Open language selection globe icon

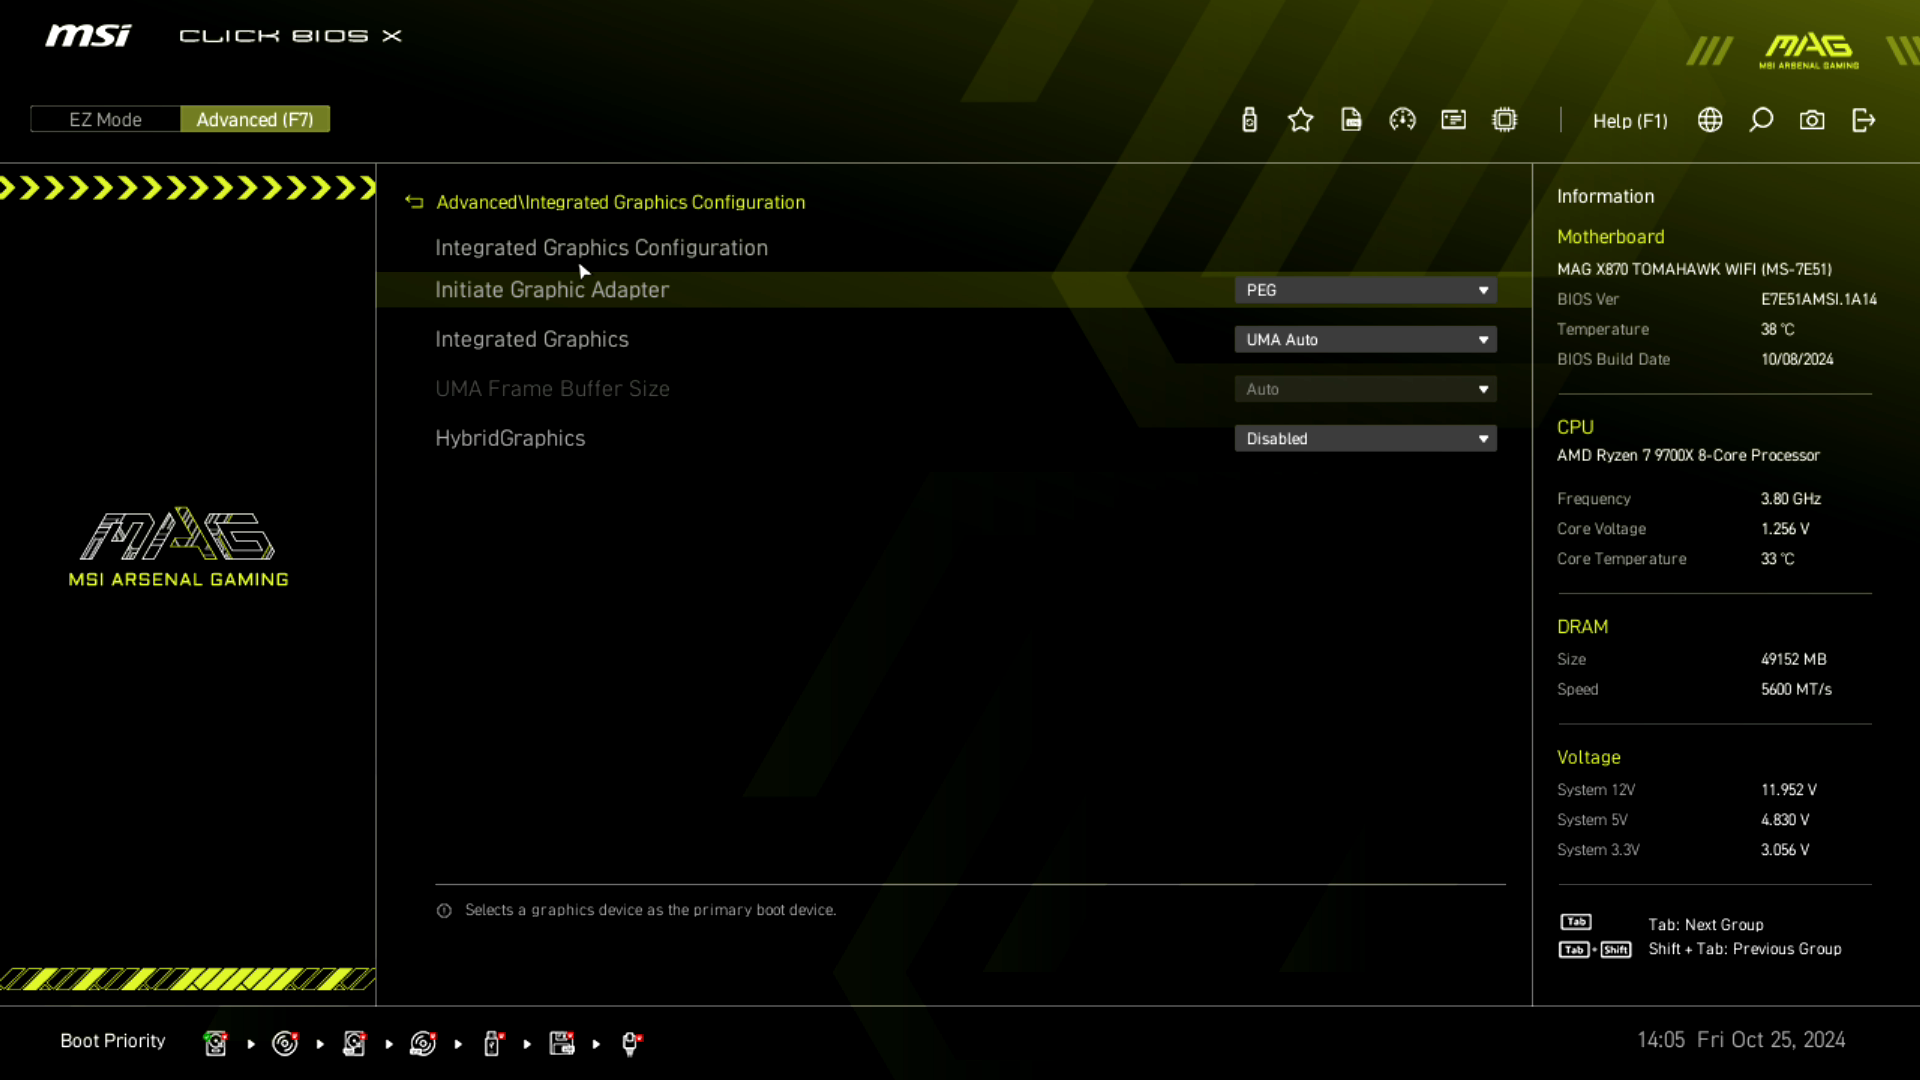click(x=1710, y=120)
